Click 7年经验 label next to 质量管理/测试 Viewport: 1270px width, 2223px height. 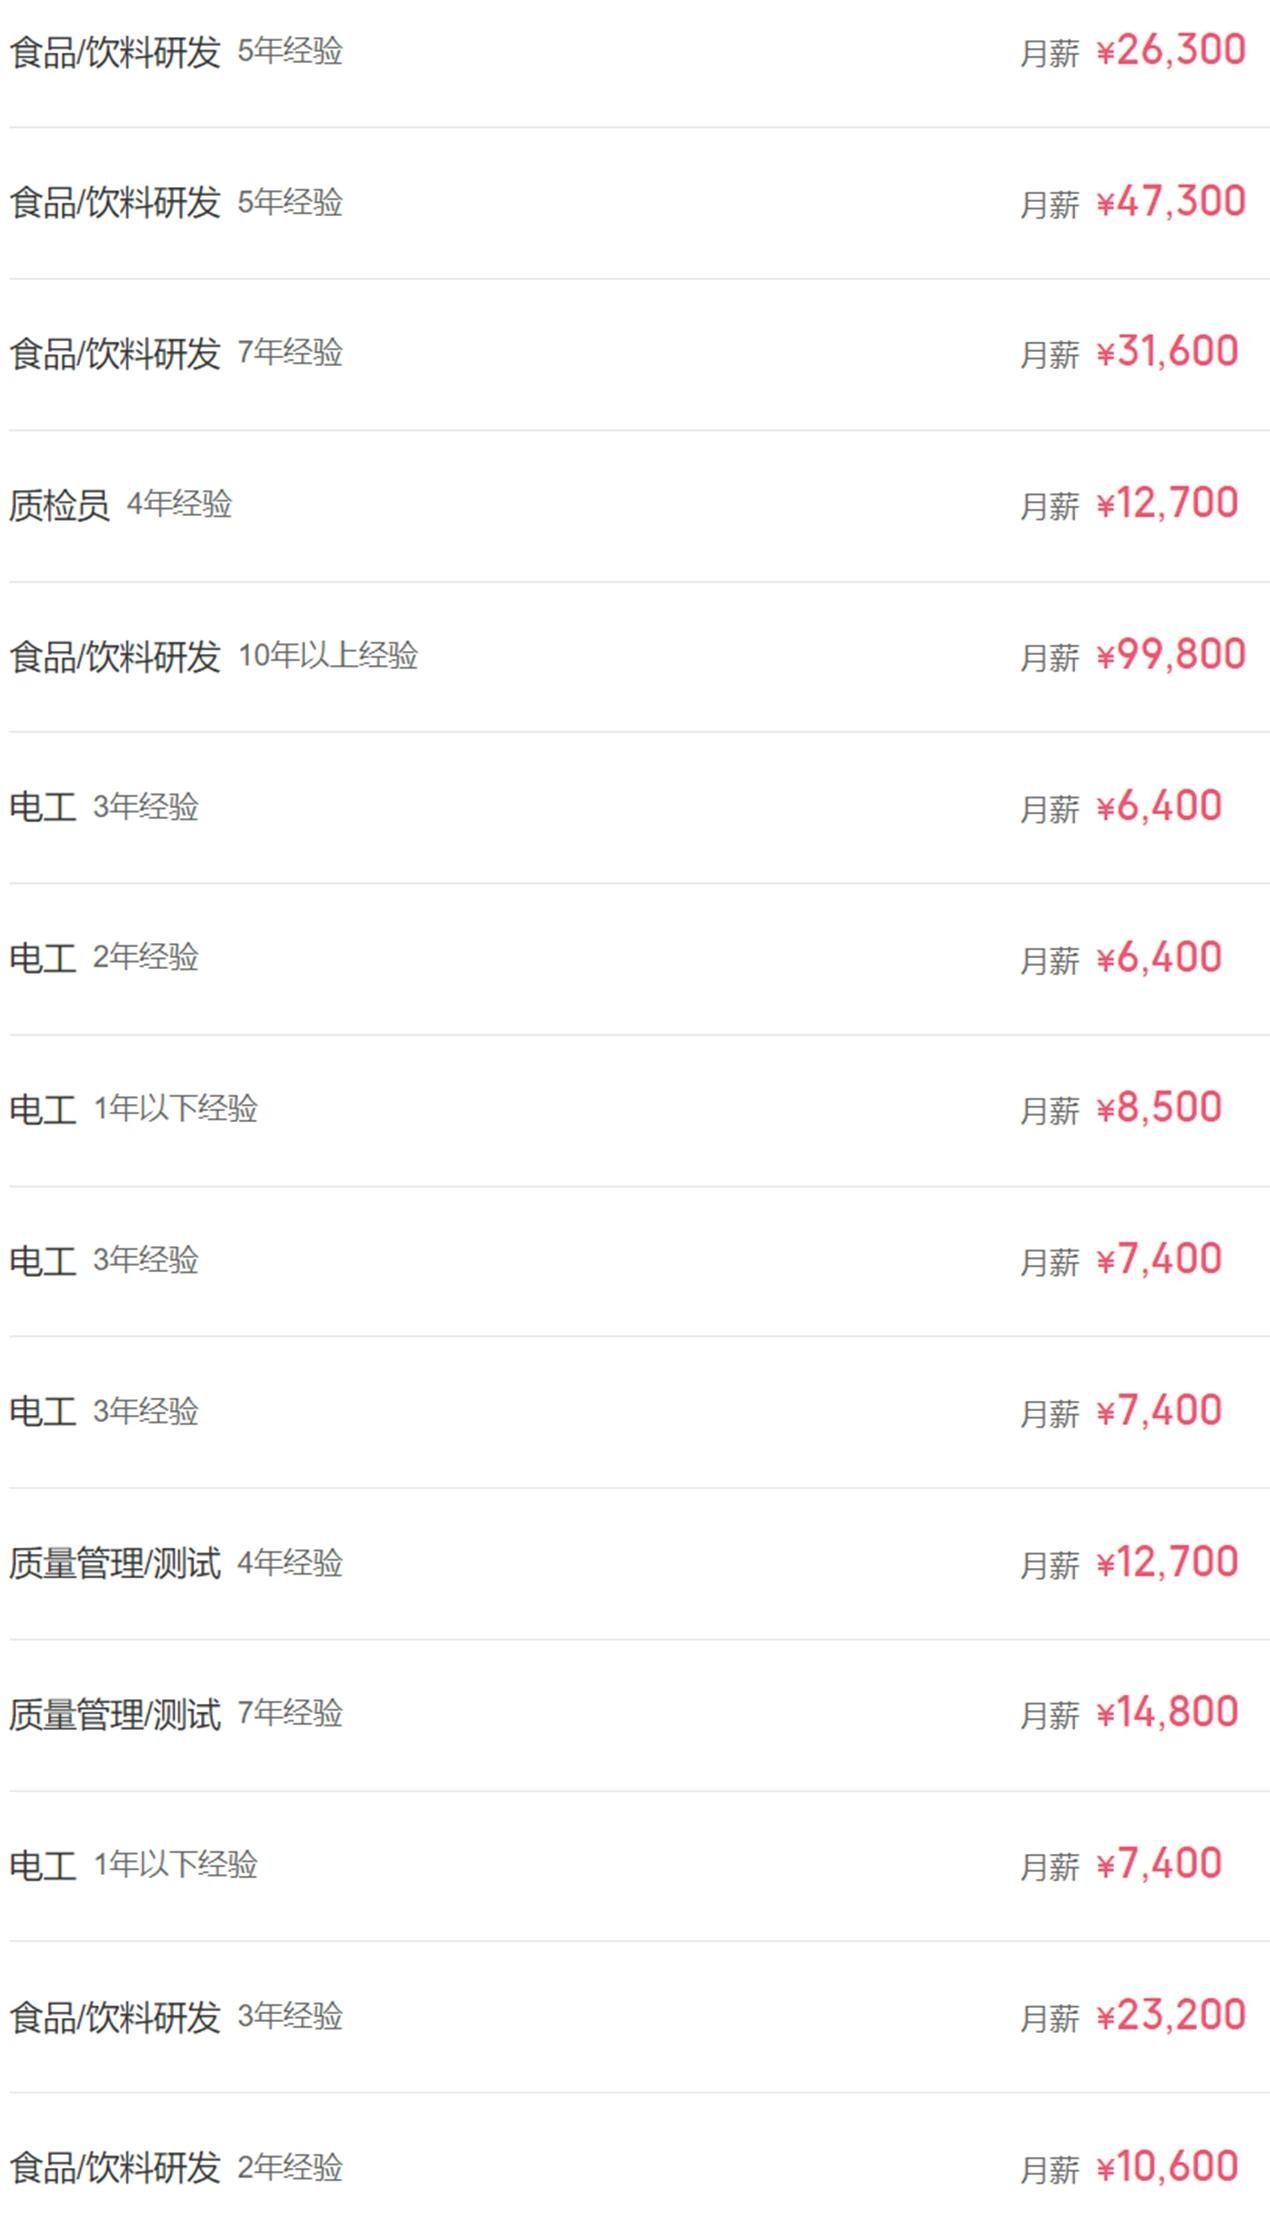pyautogui.click(x=290, y=1714)
